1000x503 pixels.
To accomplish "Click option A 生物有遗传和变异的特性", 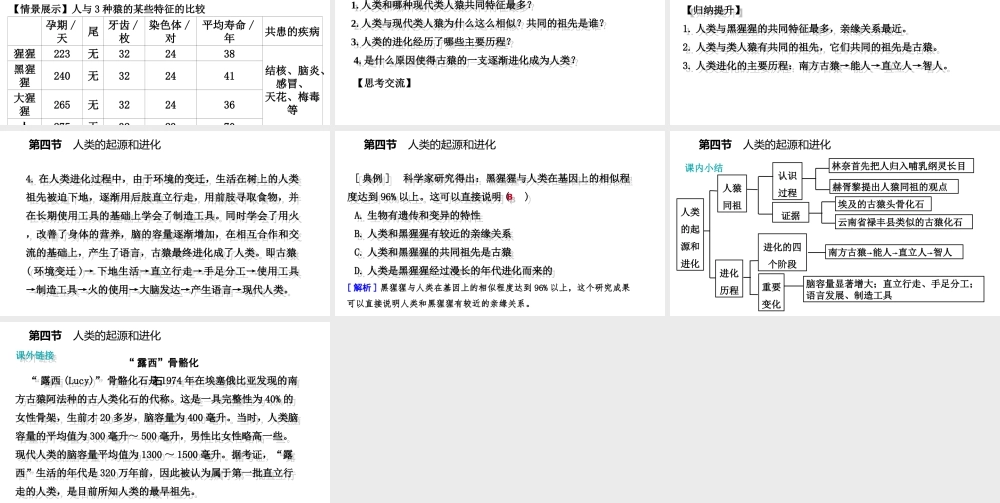I will point(418,215).
